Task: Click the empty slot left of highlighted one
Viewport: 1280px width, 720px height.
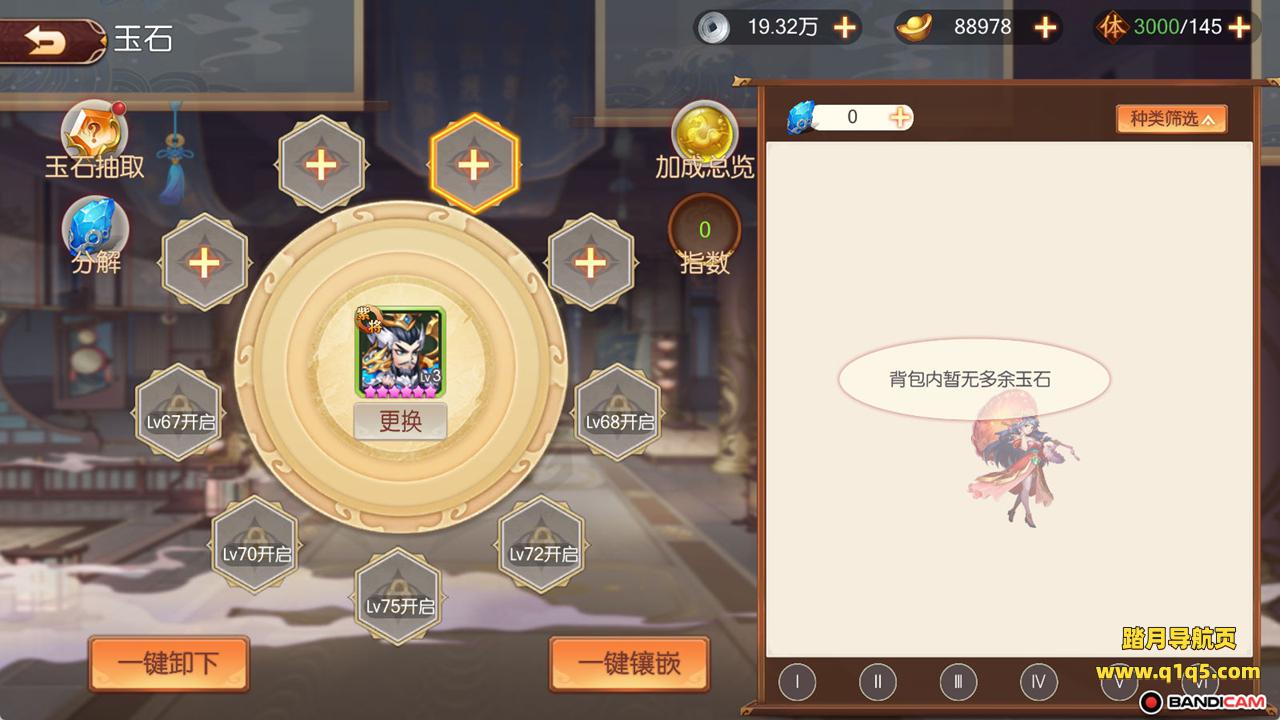Action: 321,163
